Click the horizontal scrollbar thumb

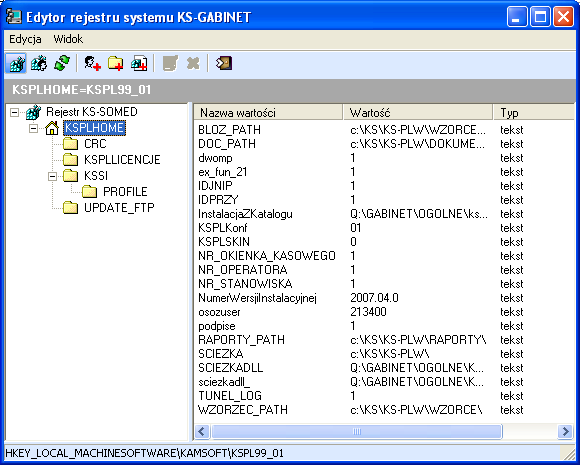point(357,431)
